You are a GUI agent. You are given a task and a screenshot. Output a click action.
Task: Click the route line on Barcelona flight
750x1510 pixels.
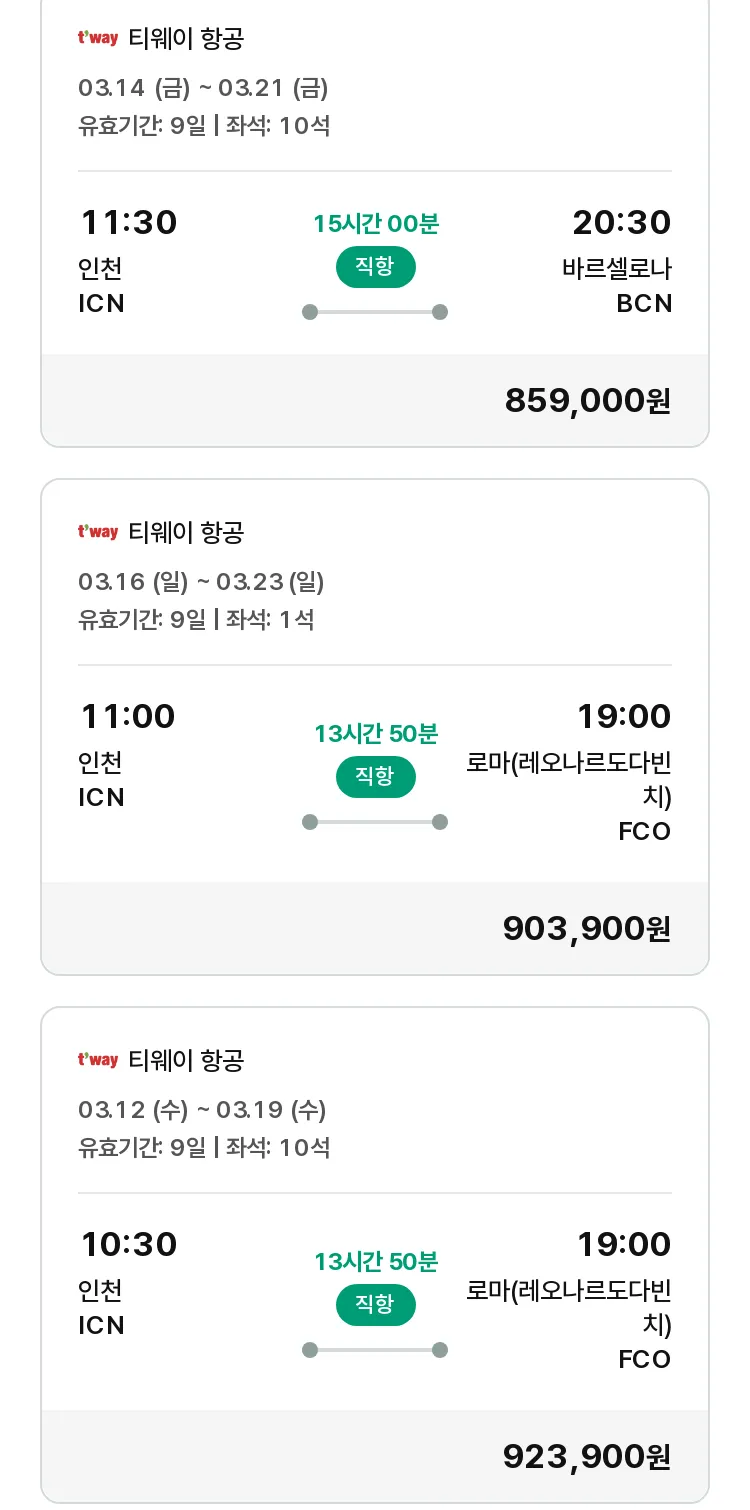375,312
